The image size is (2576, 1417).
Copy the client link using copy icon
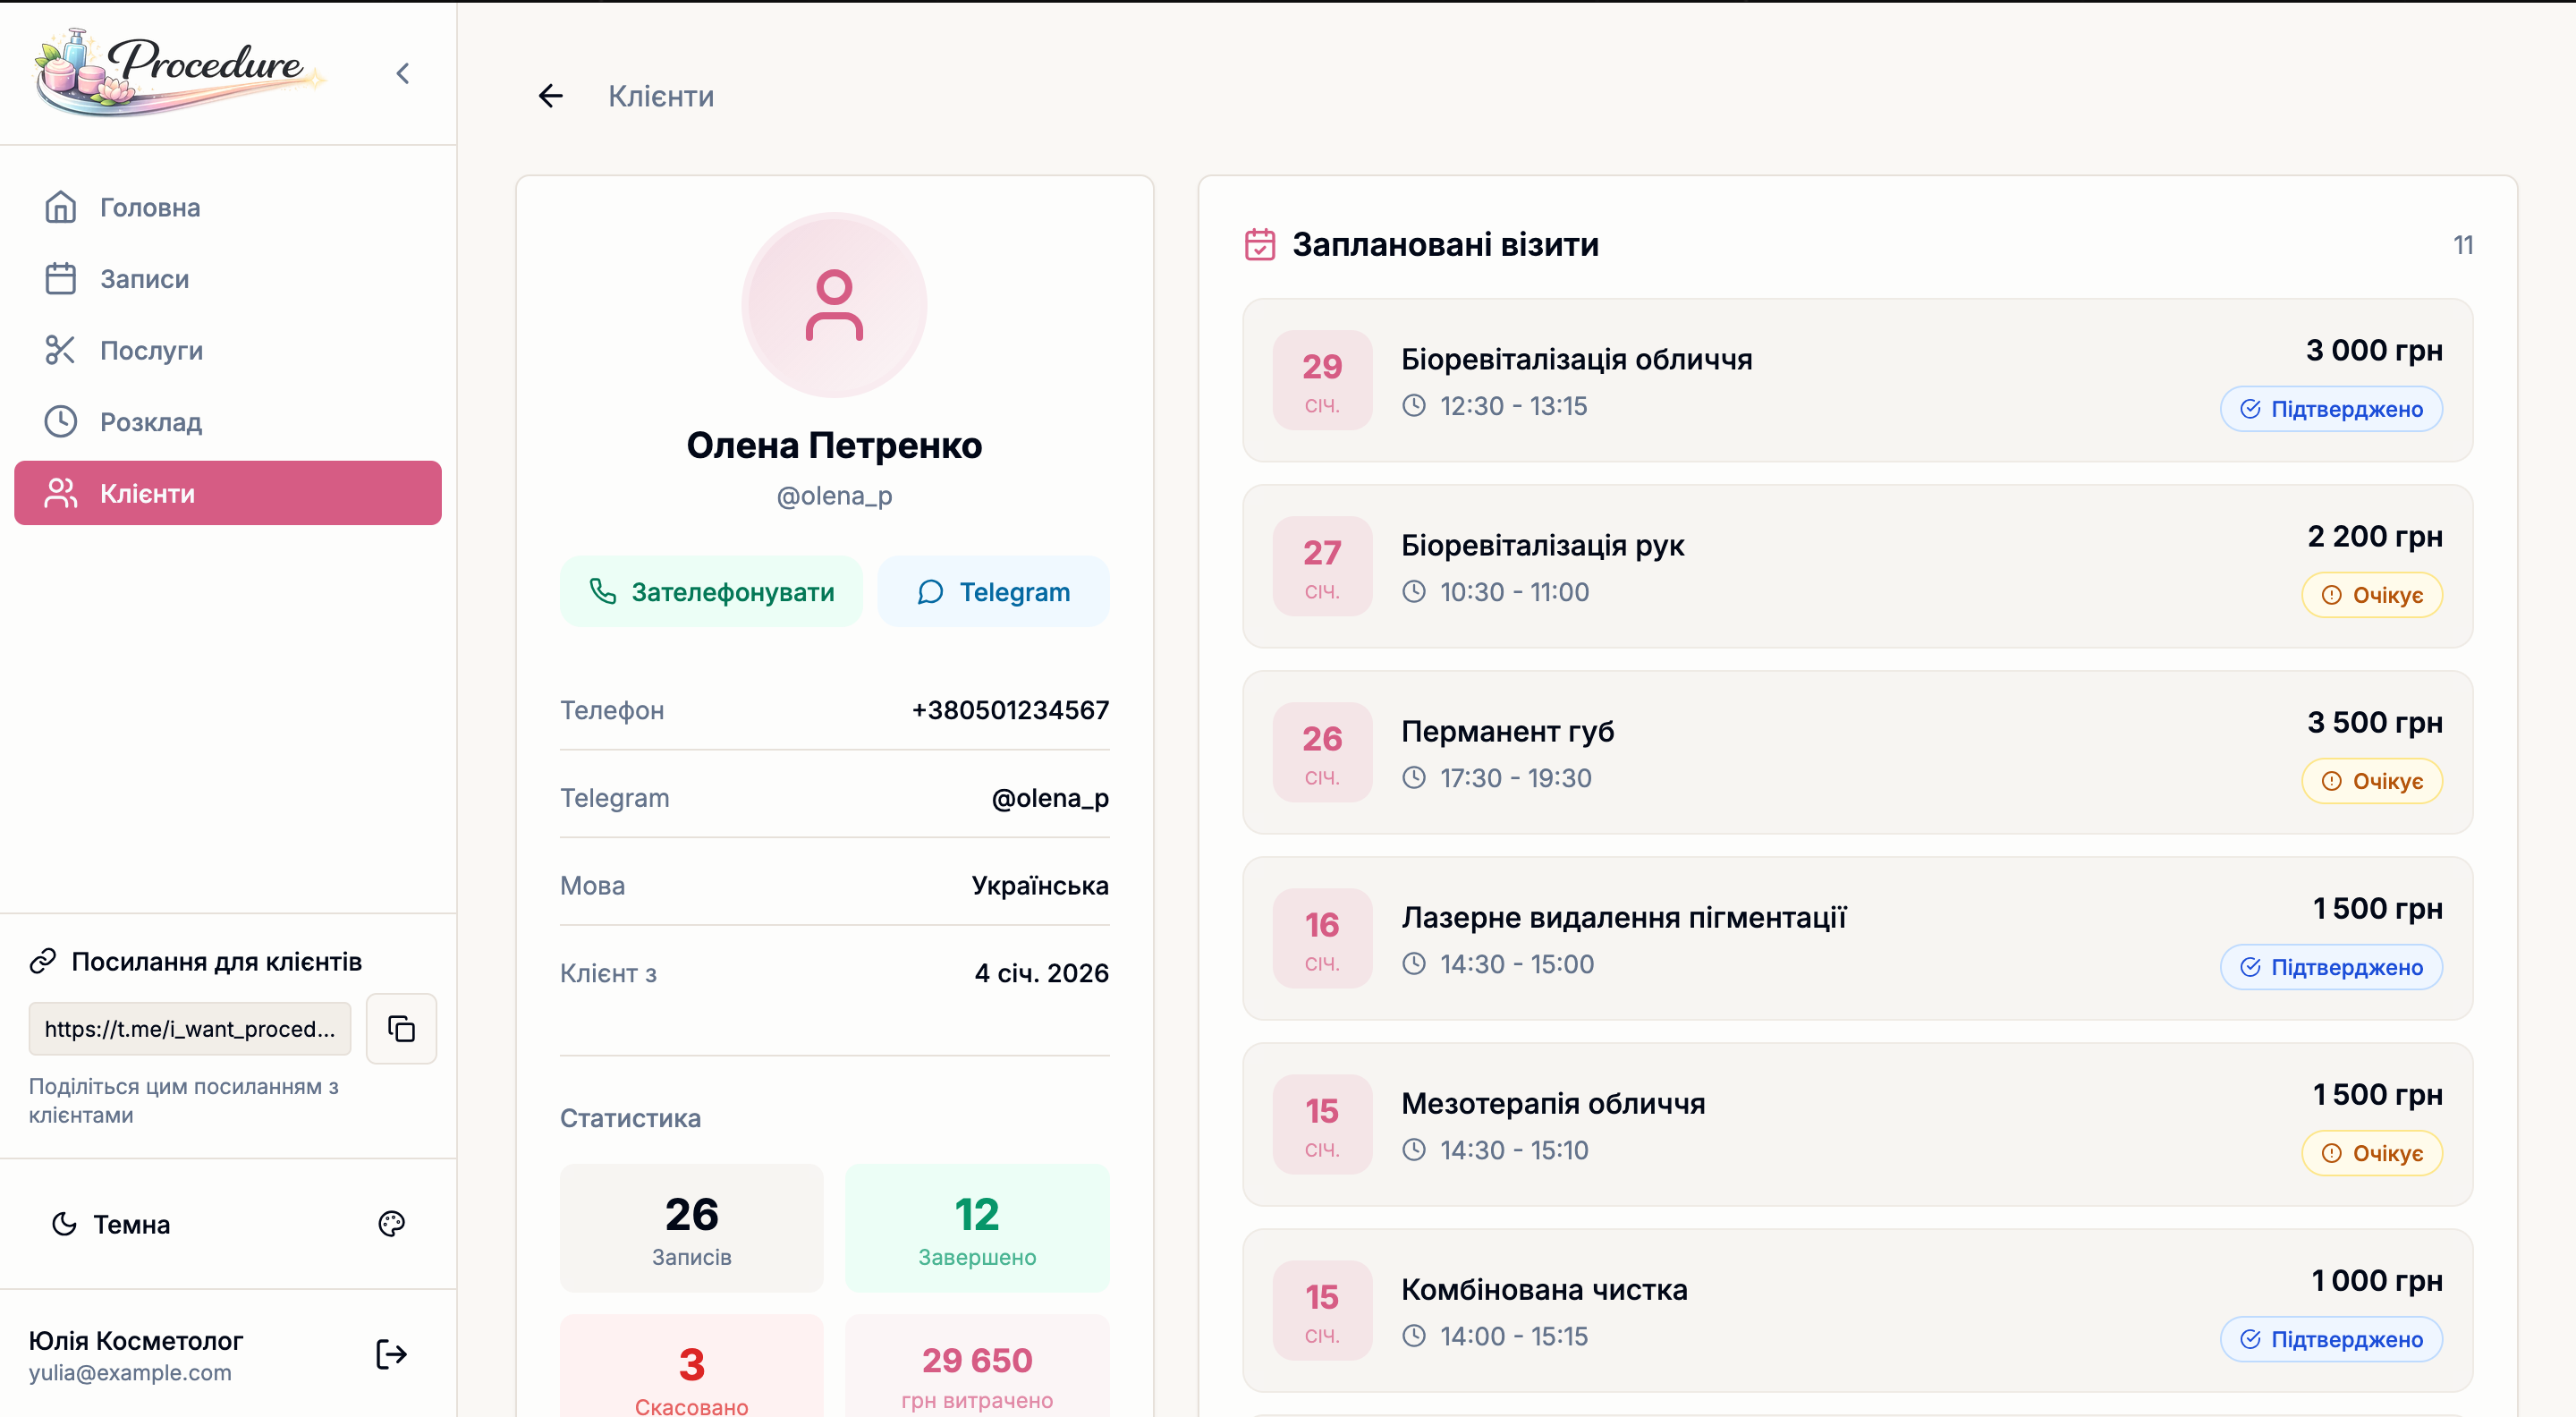point(400,1028)
